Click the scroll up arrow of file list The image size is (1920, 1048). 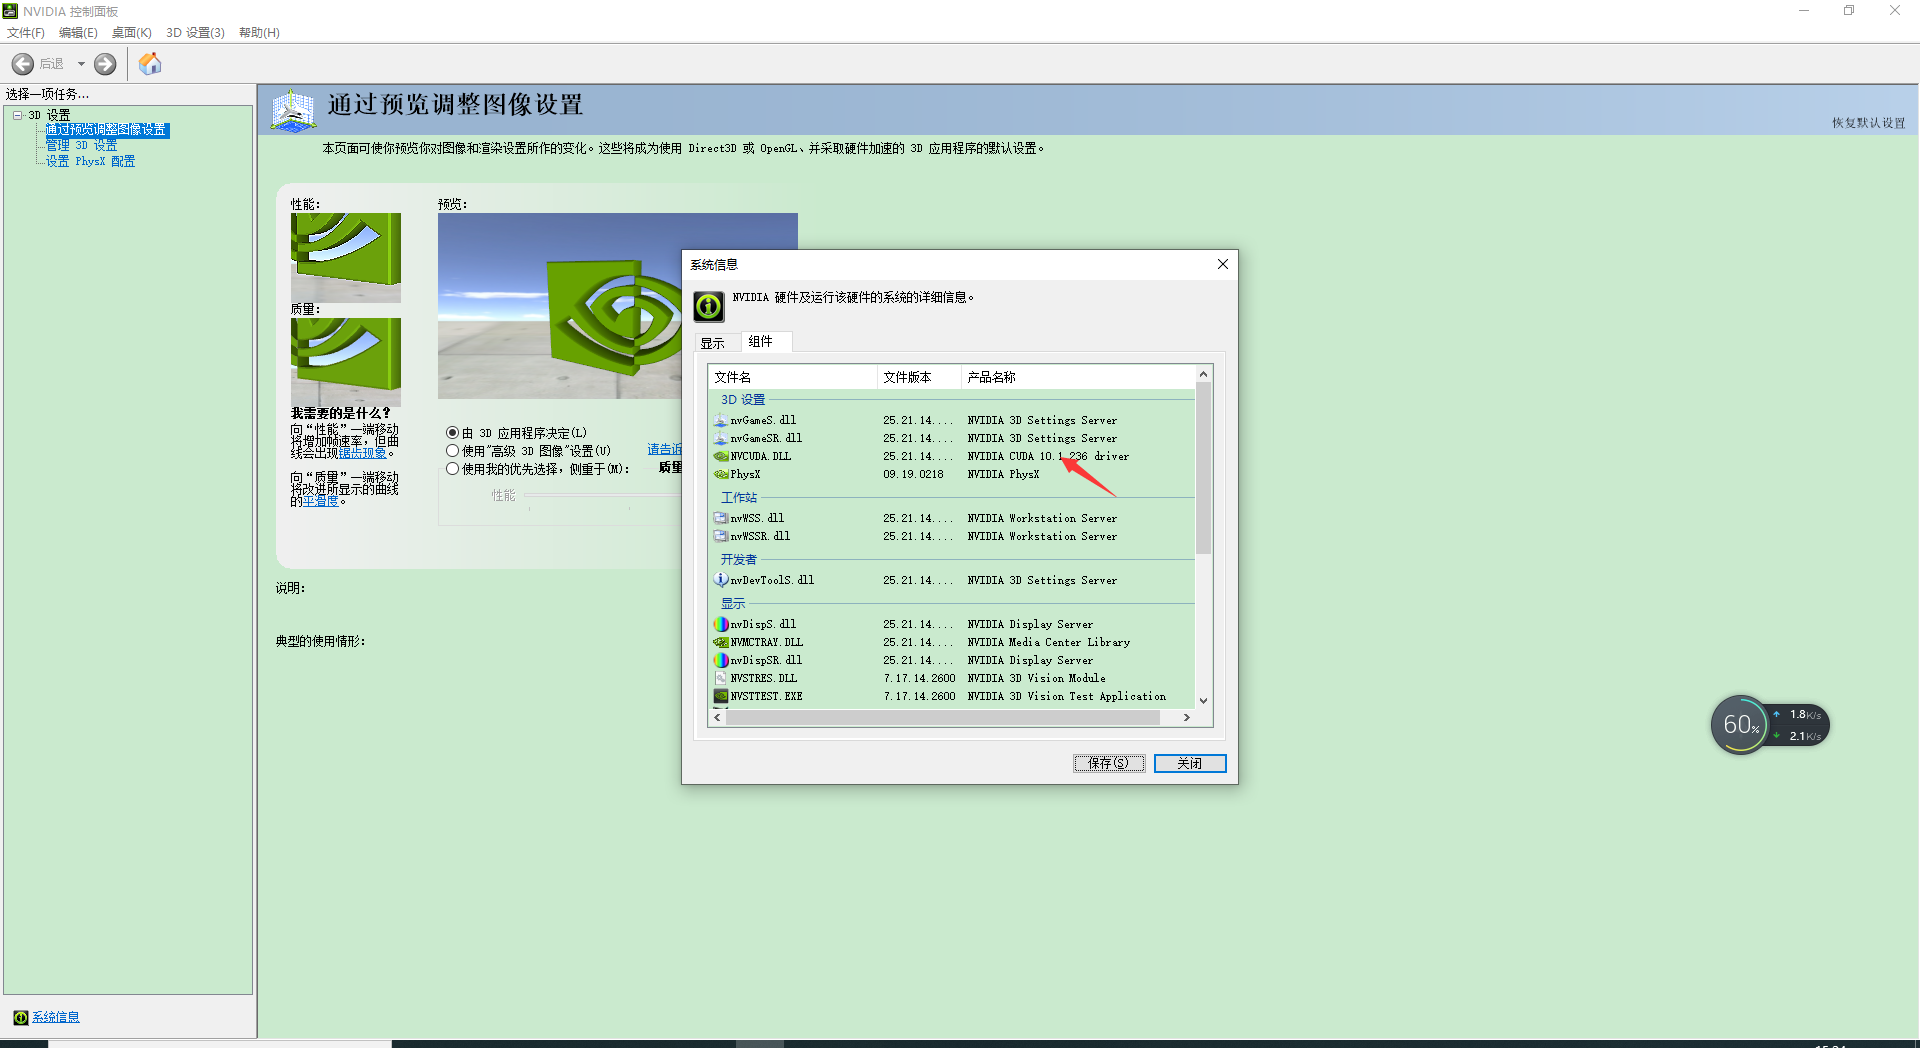point(1204,374)
